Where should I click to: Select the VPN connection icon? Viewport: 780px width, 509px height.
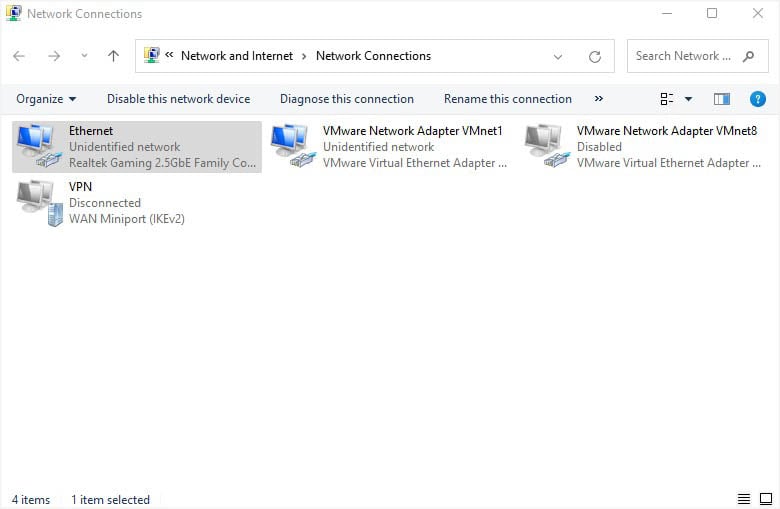point(40,203)
